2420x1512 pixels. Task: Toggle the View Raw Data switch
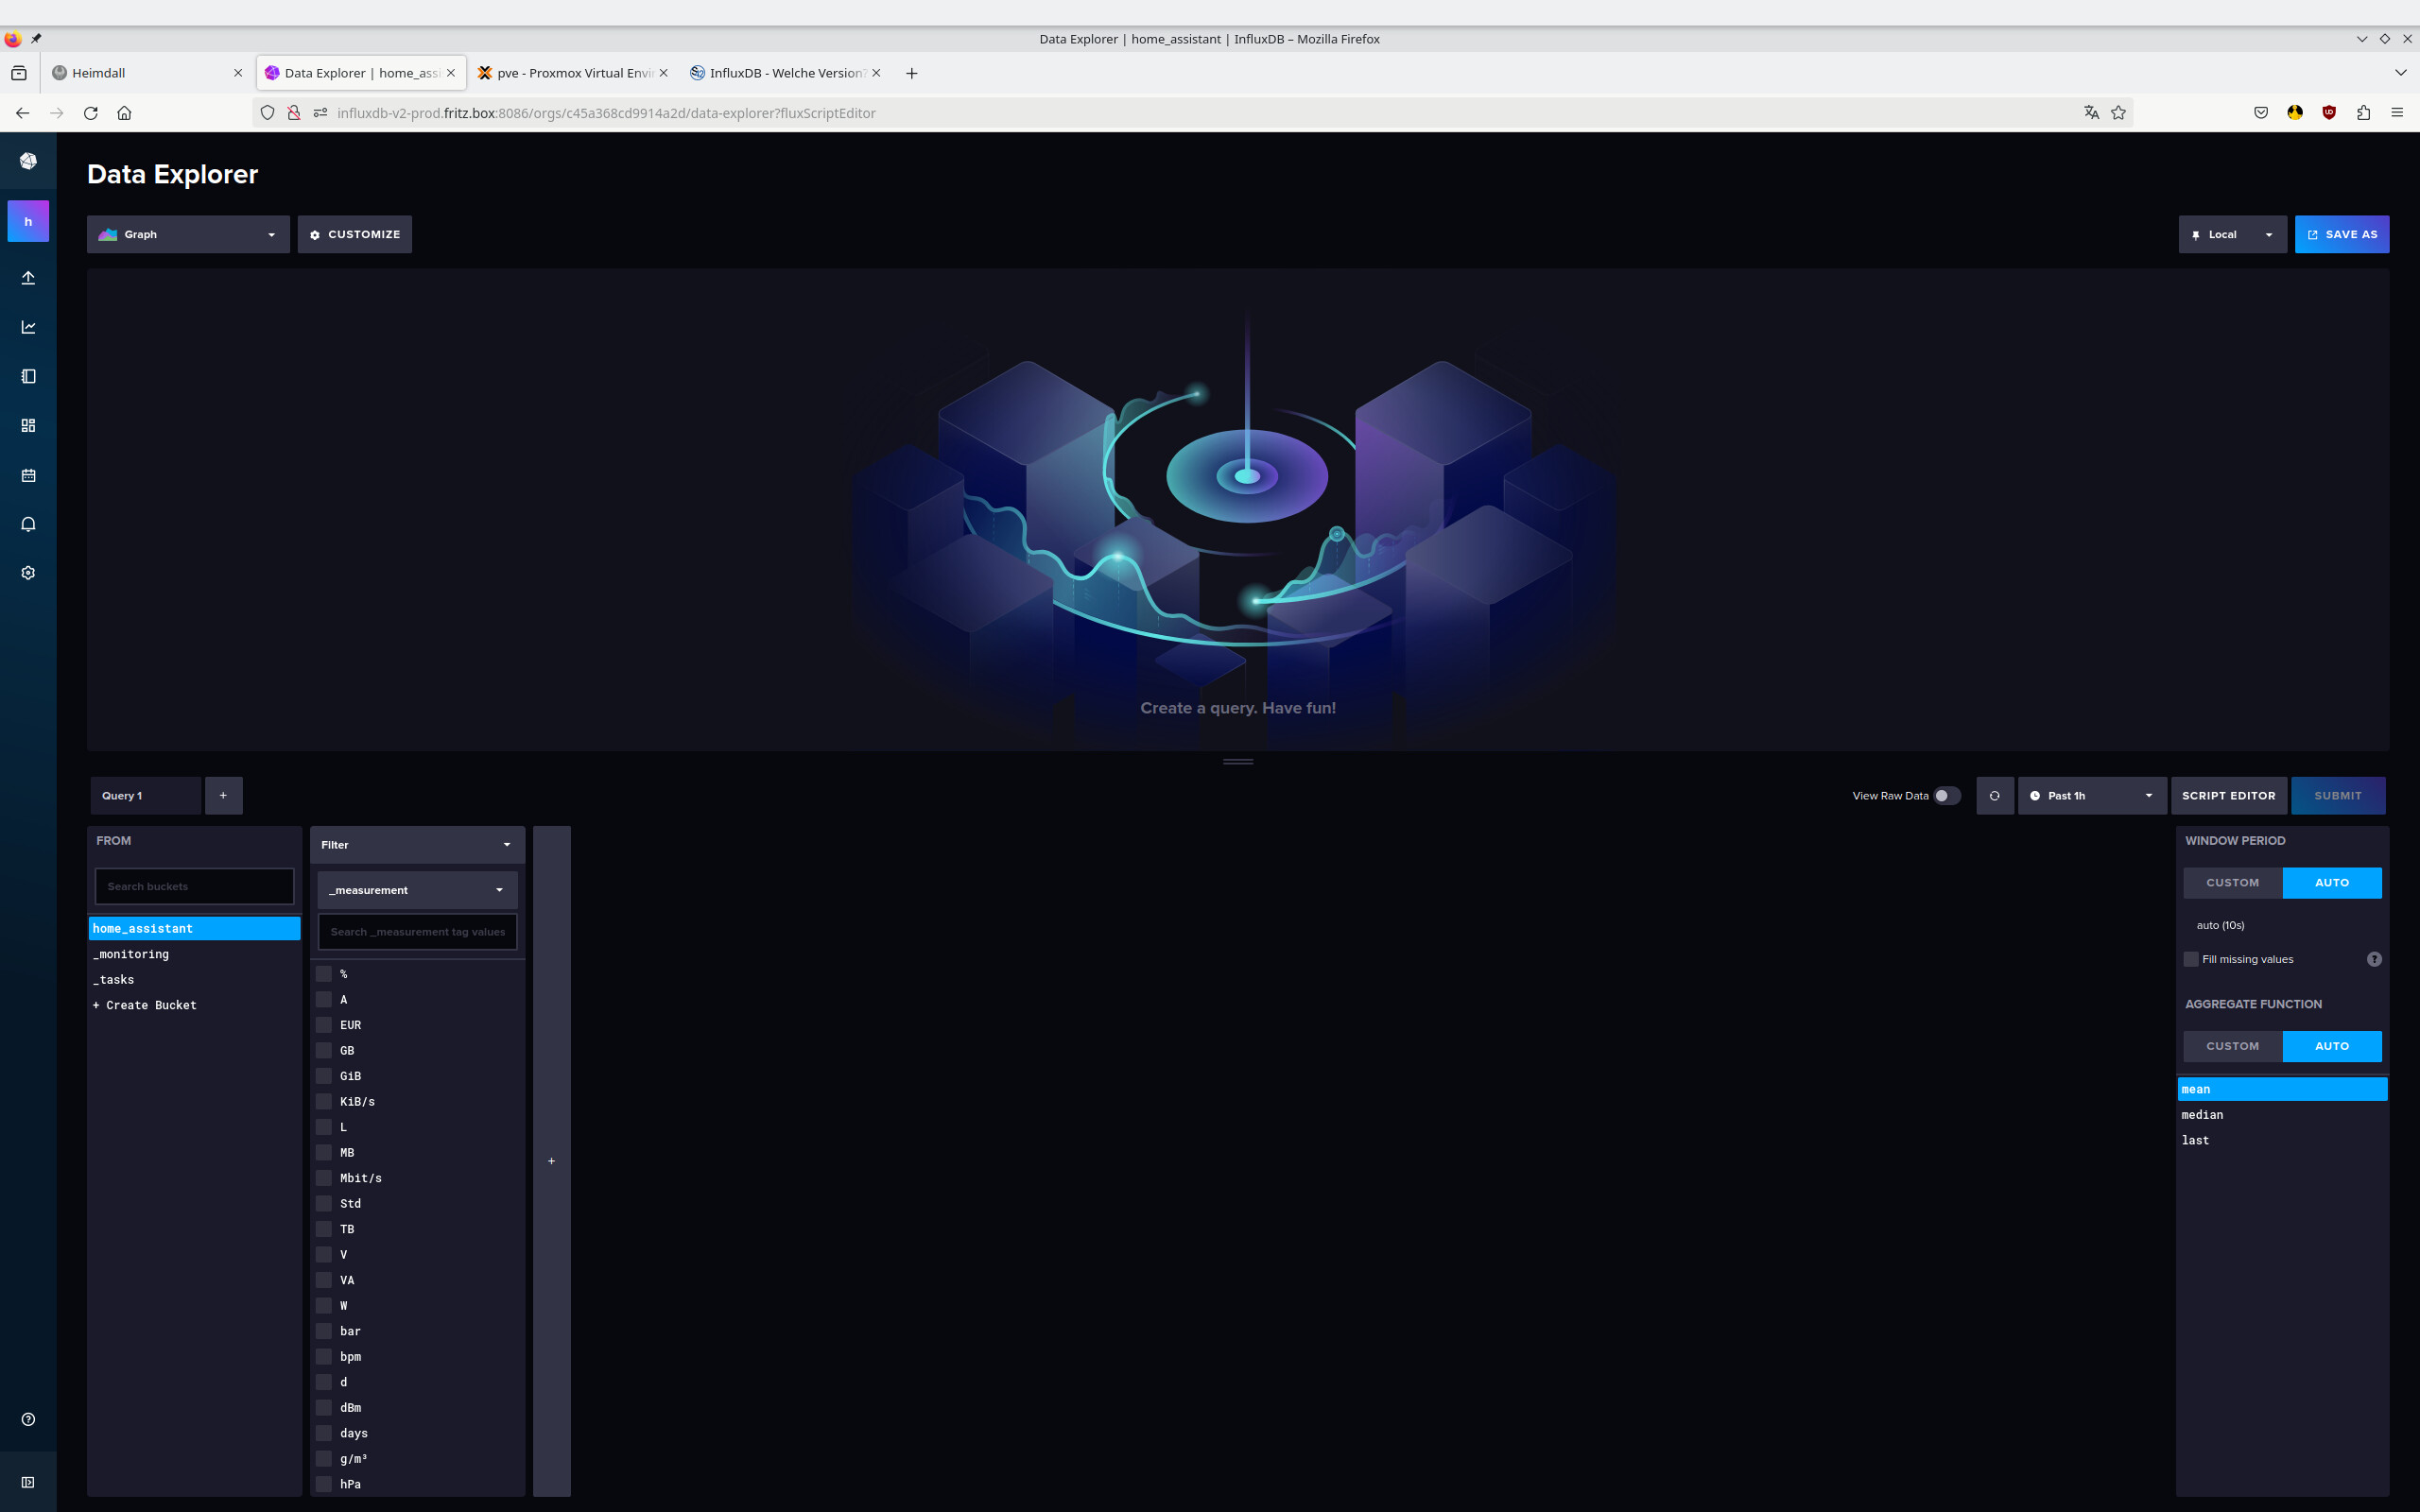1946,796
